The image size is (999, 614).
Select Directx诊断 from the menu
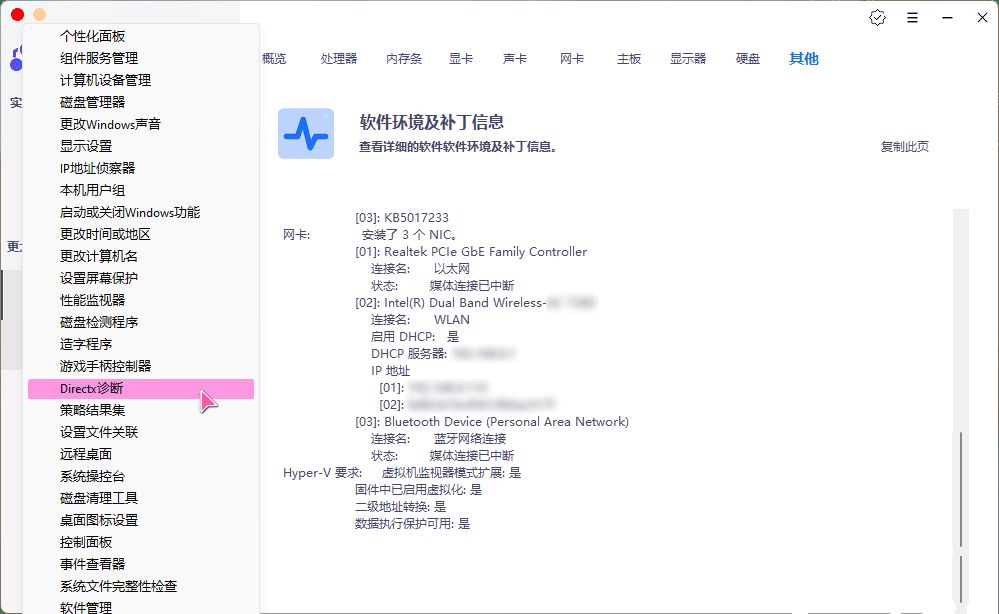(92, 388)
